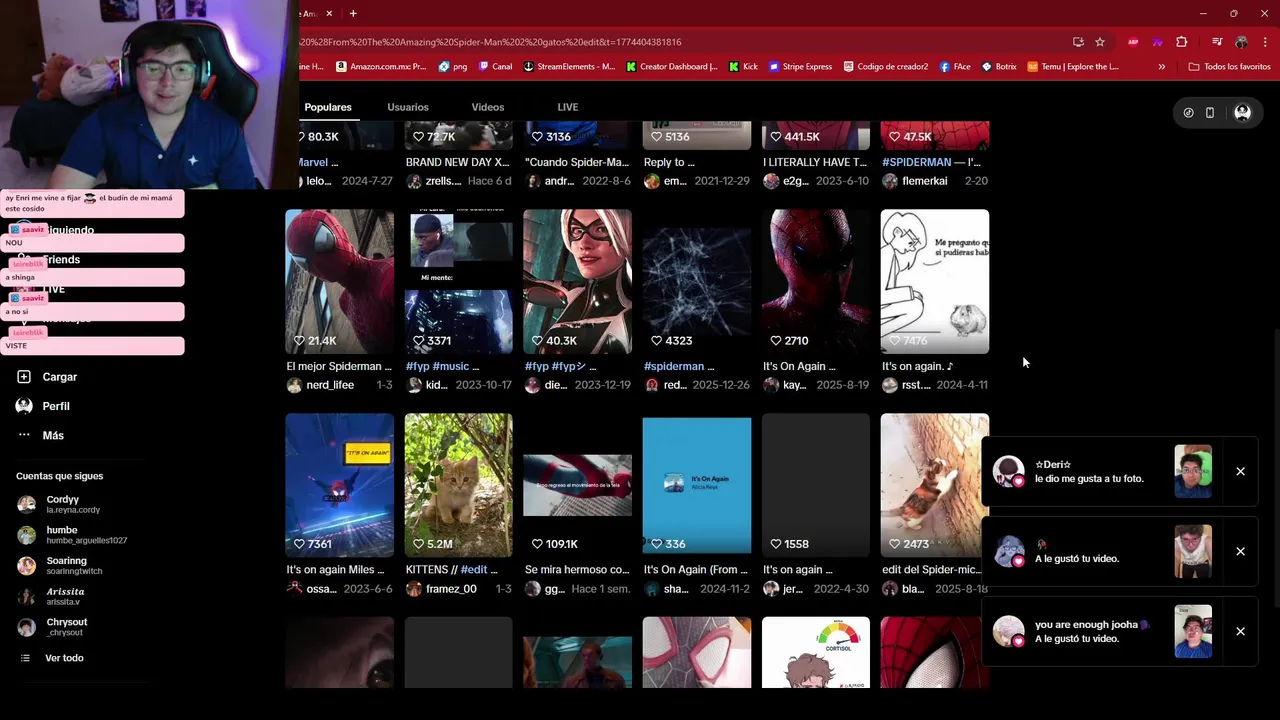The image size is (1280, 720).
Task: Open the Black Cat video with 40.3K likes
Action: (577, 281)
